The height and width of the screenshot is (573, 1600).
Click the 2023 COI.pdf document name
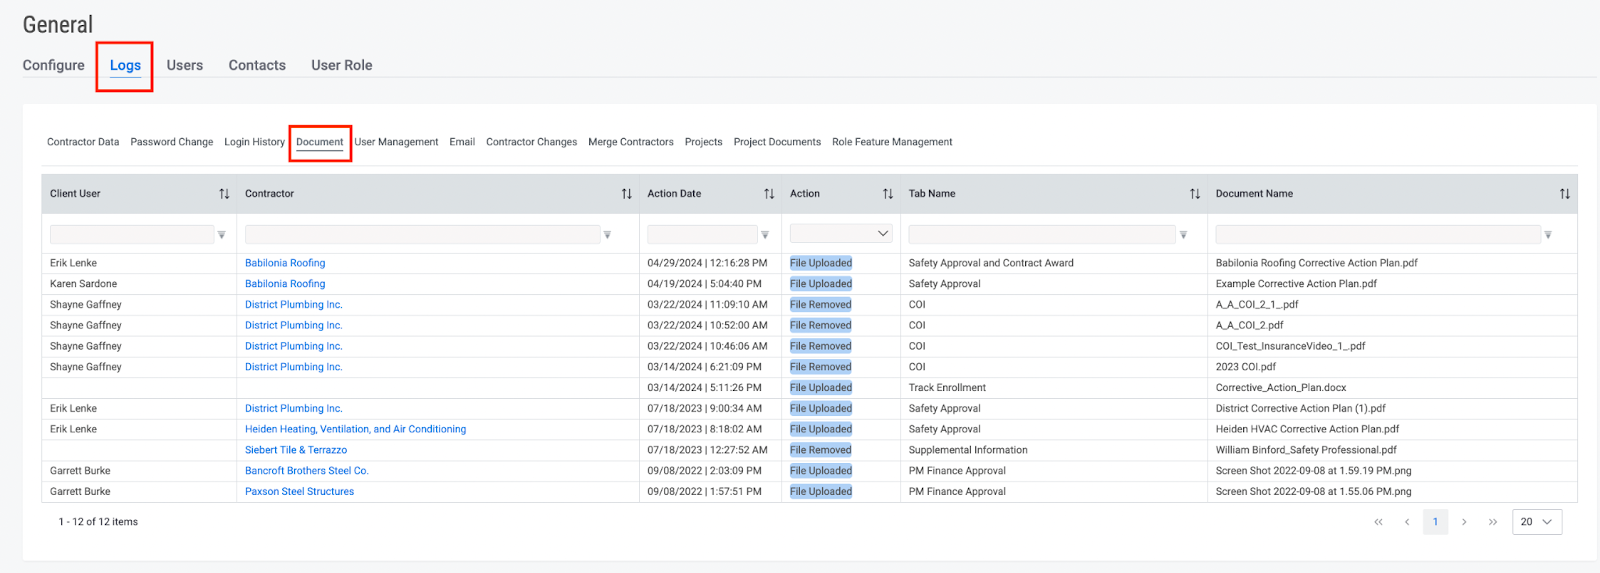pyautogui.click(x=1246, y=367)
